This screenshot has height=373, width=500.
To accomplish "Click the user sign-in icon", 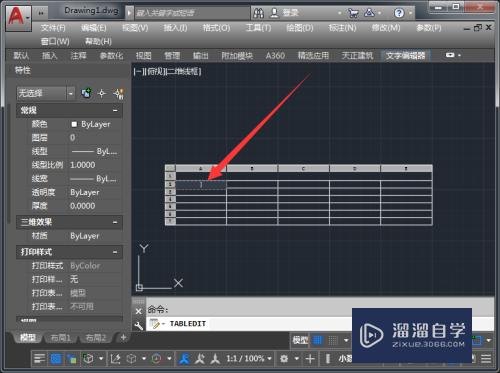I will (274, 13).
